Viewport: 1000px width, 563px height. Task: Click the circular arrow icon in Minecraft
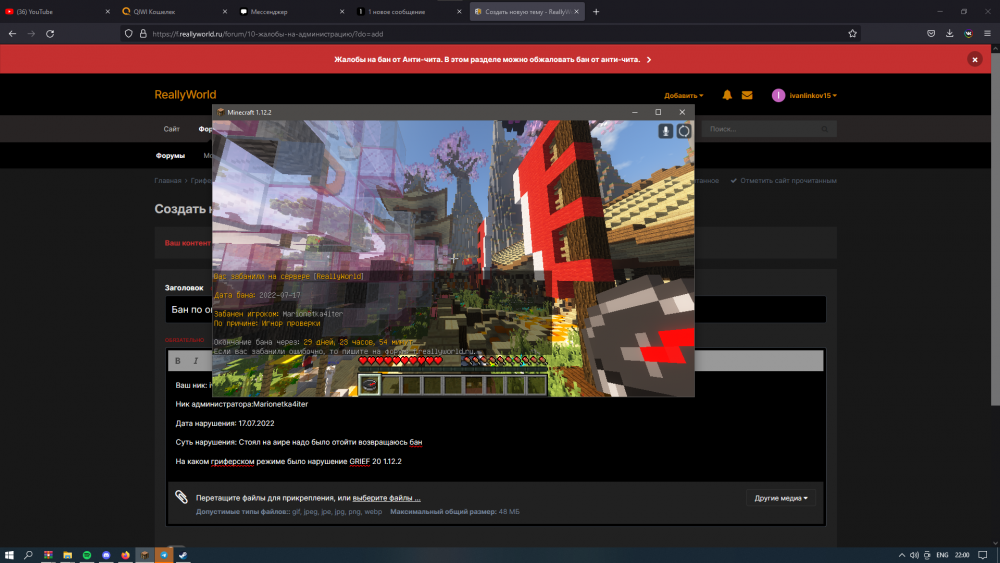684,131
